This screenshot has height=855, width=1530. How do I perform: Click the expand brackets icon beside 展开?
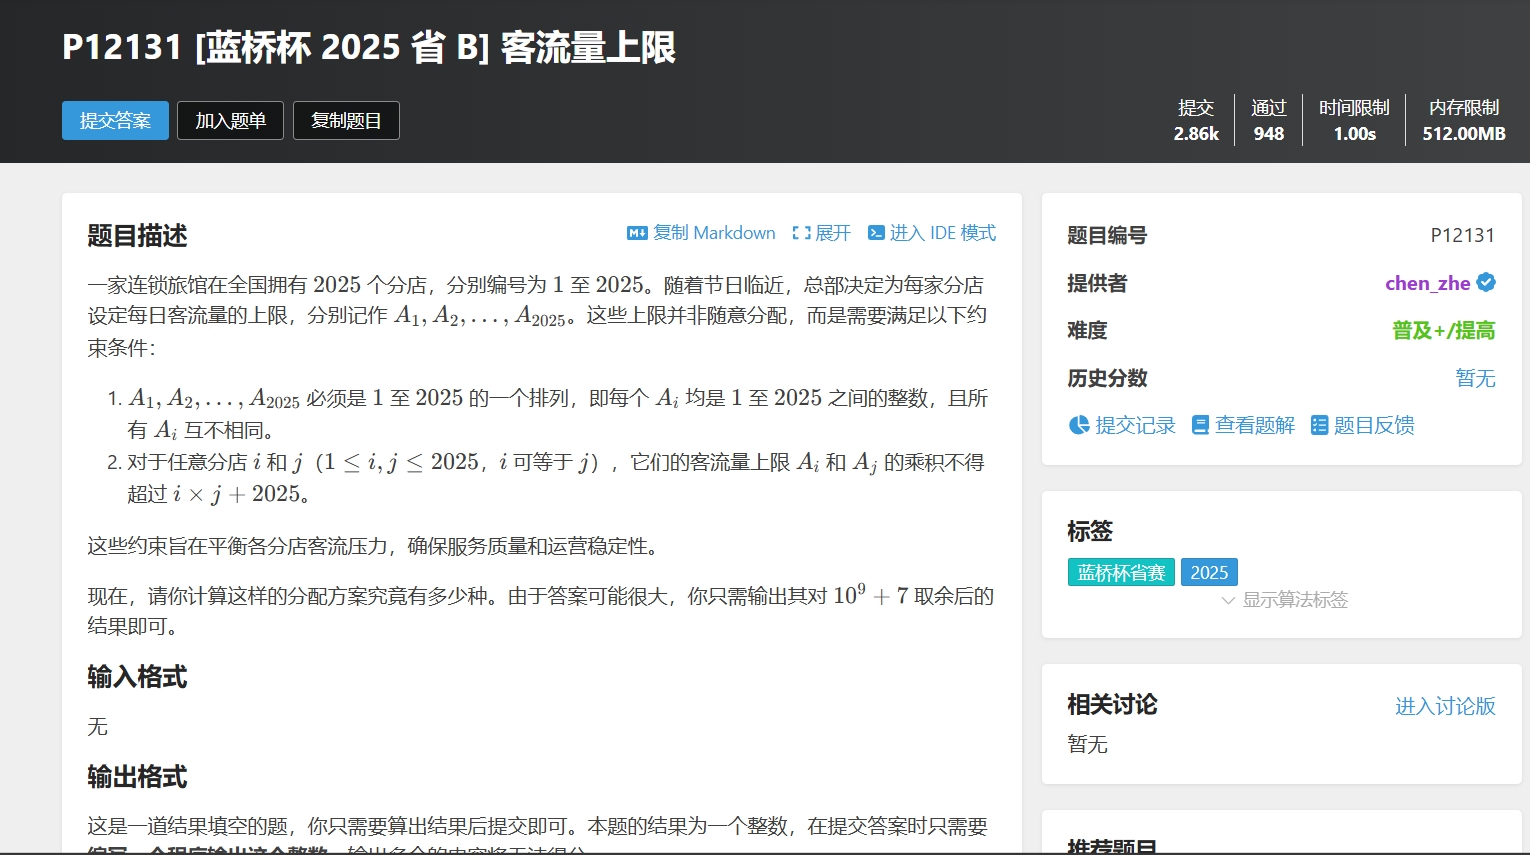click(801, 233)
